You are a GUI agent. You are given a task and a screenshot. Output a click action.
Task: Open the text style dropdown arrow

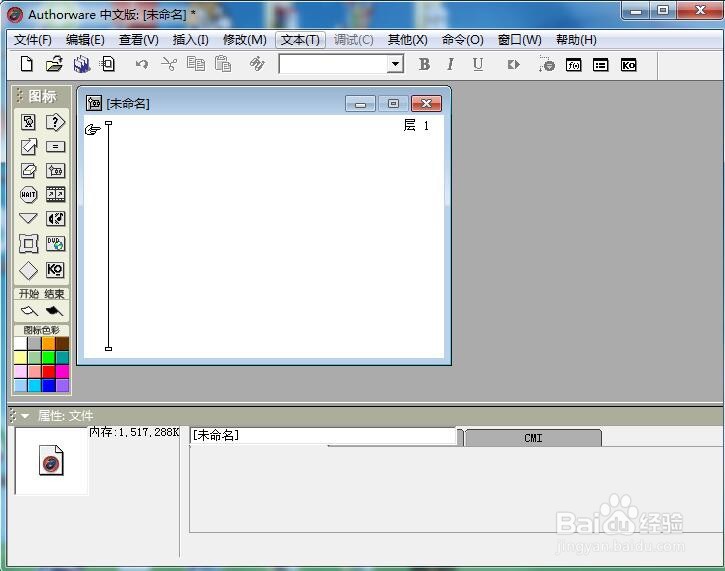[x=395, y=64]
